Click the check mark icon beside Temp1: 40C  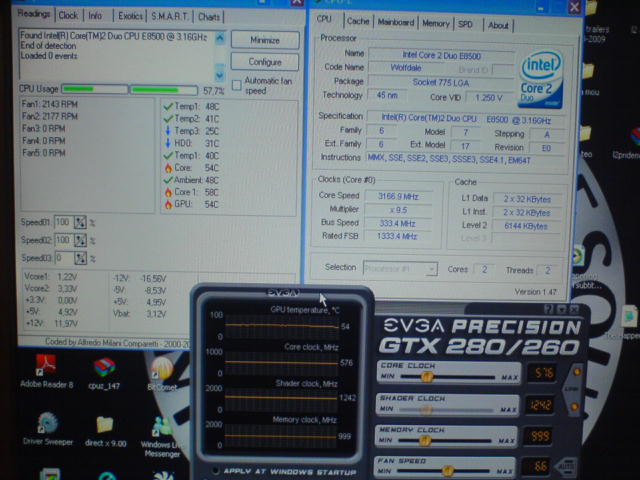(x=168, y=156)
